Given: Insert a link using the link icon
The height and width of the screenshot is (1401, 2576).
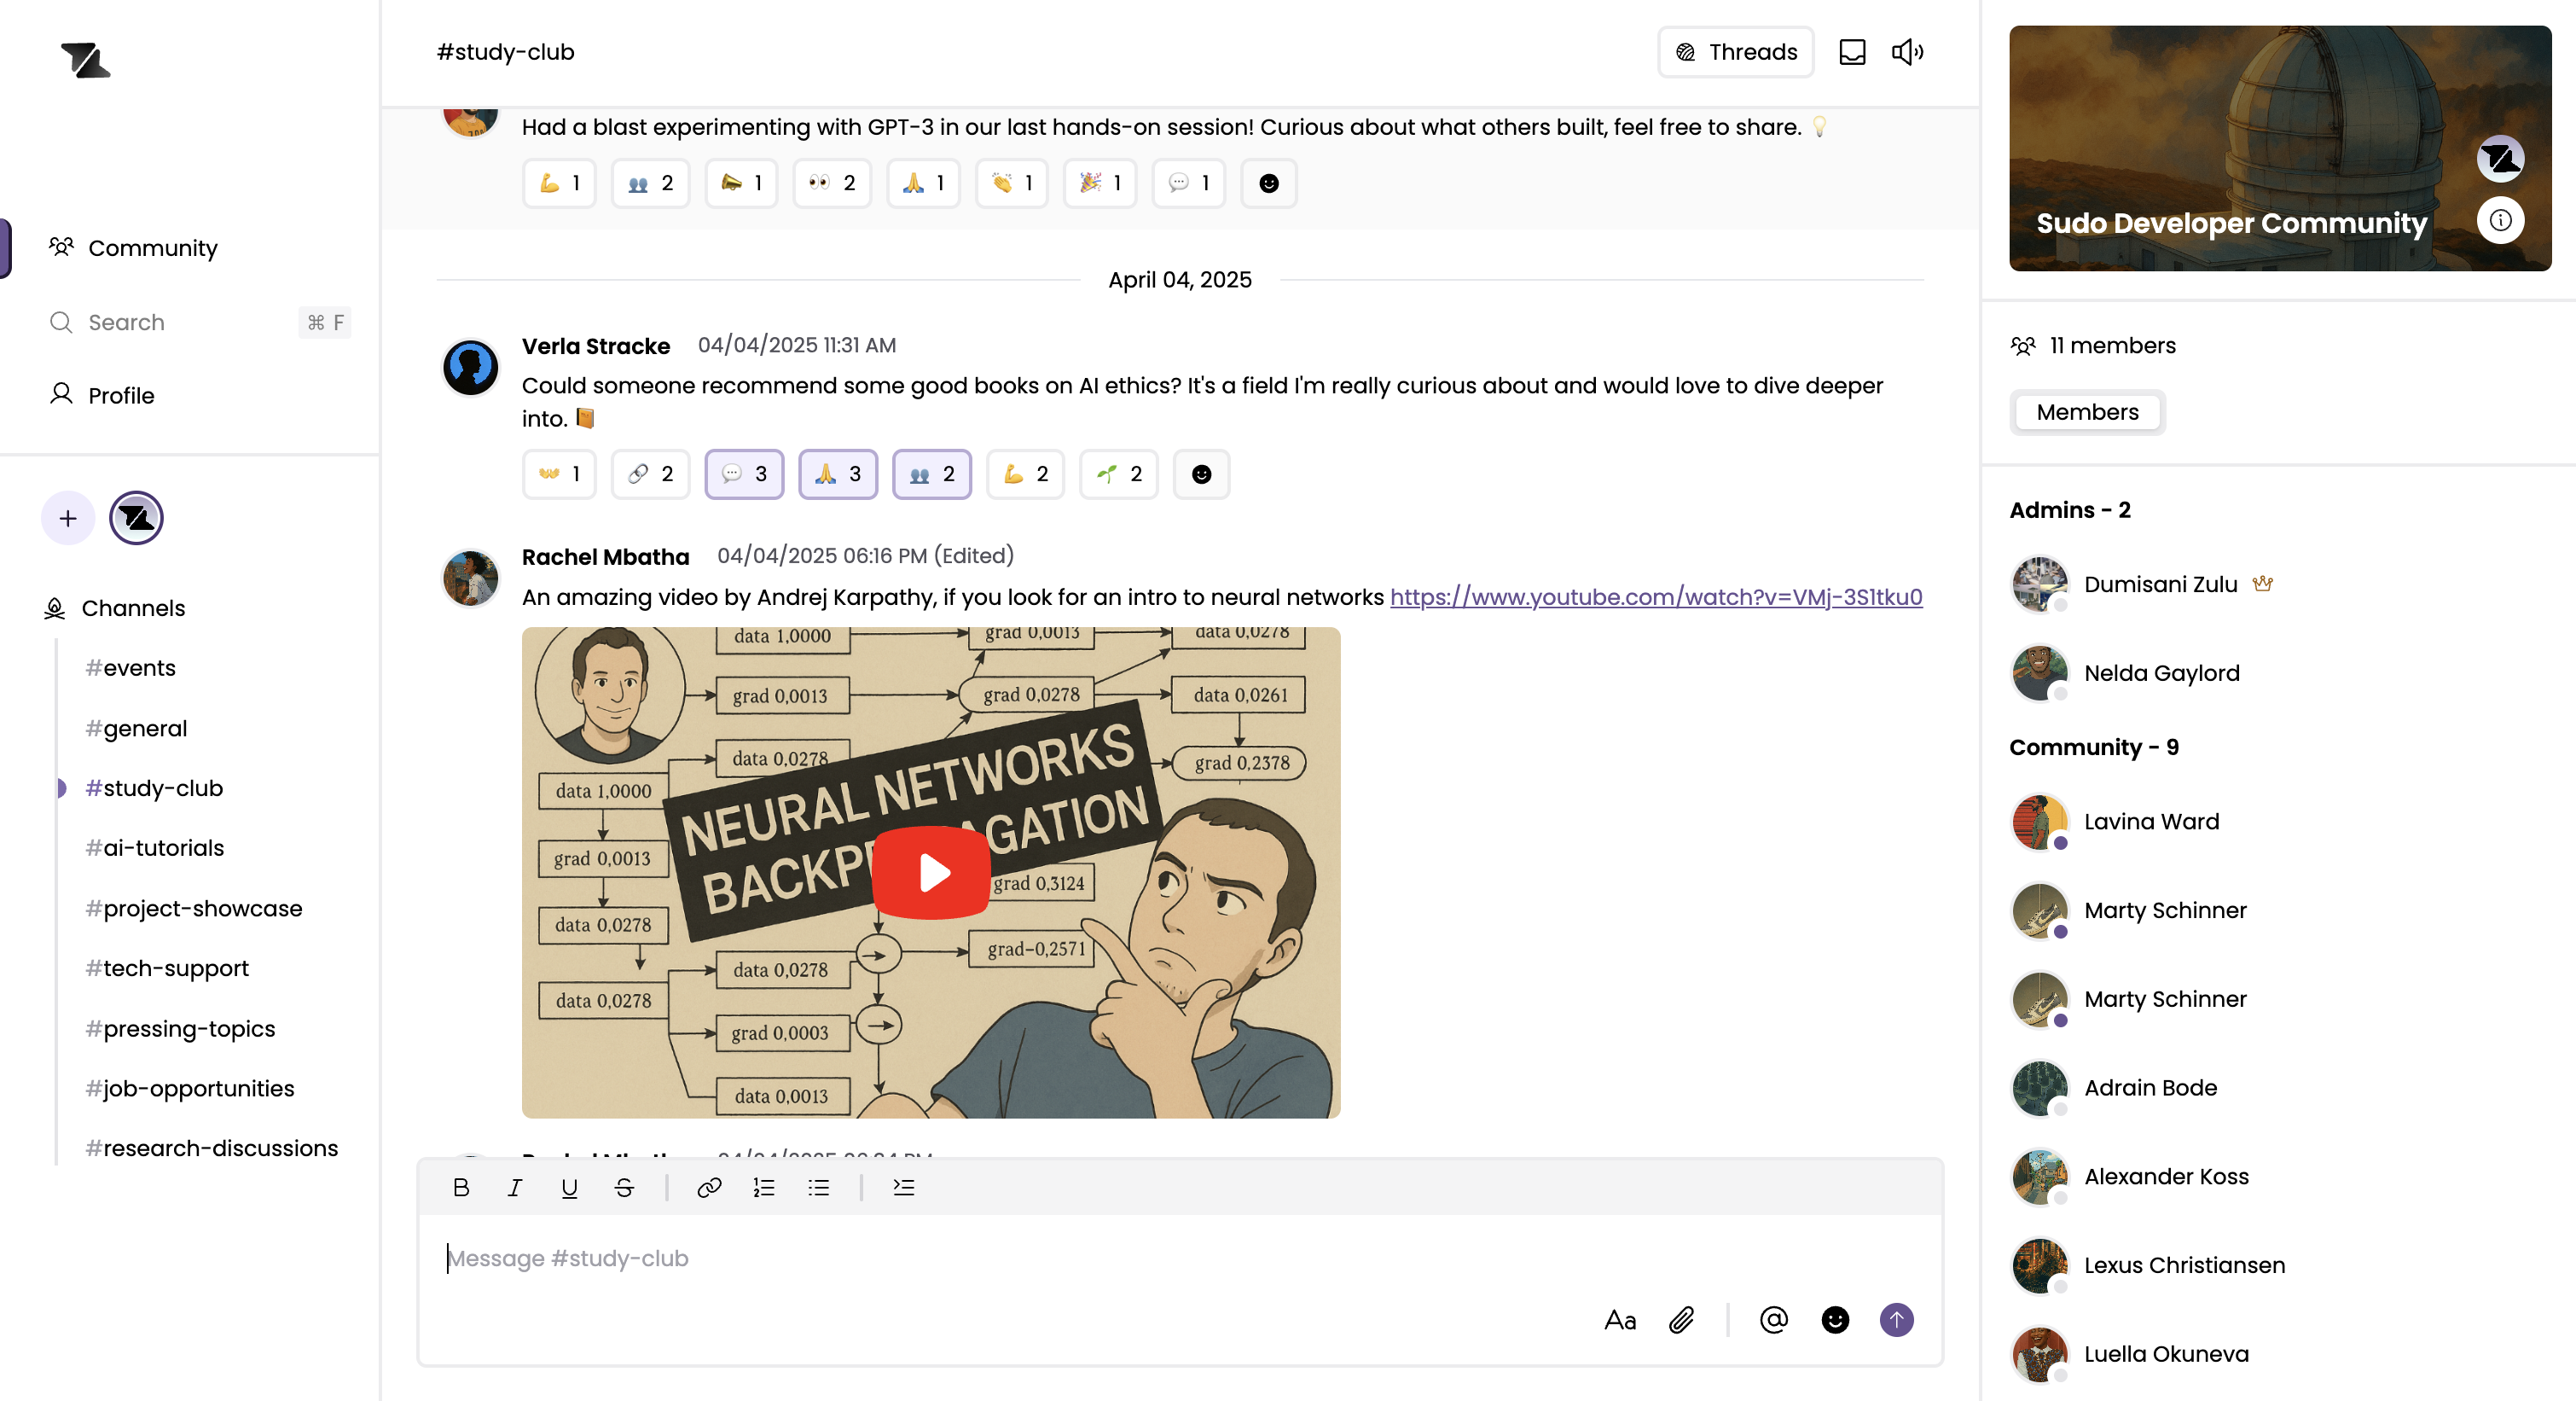Looking at the screenshot, I should (709, 1187).
